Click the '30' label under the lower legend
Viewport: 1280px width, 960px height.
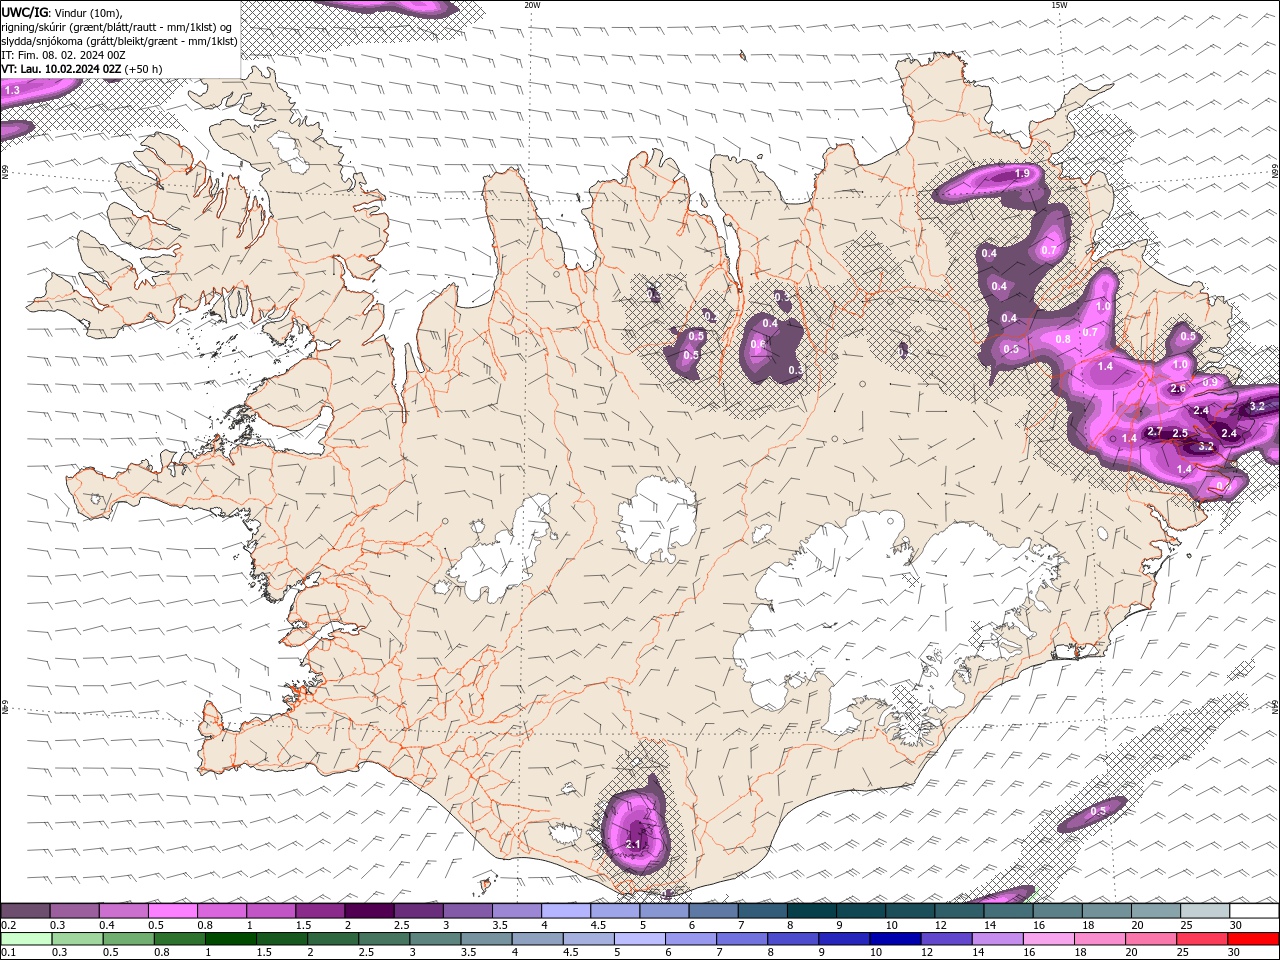(x=1236, y=953)
